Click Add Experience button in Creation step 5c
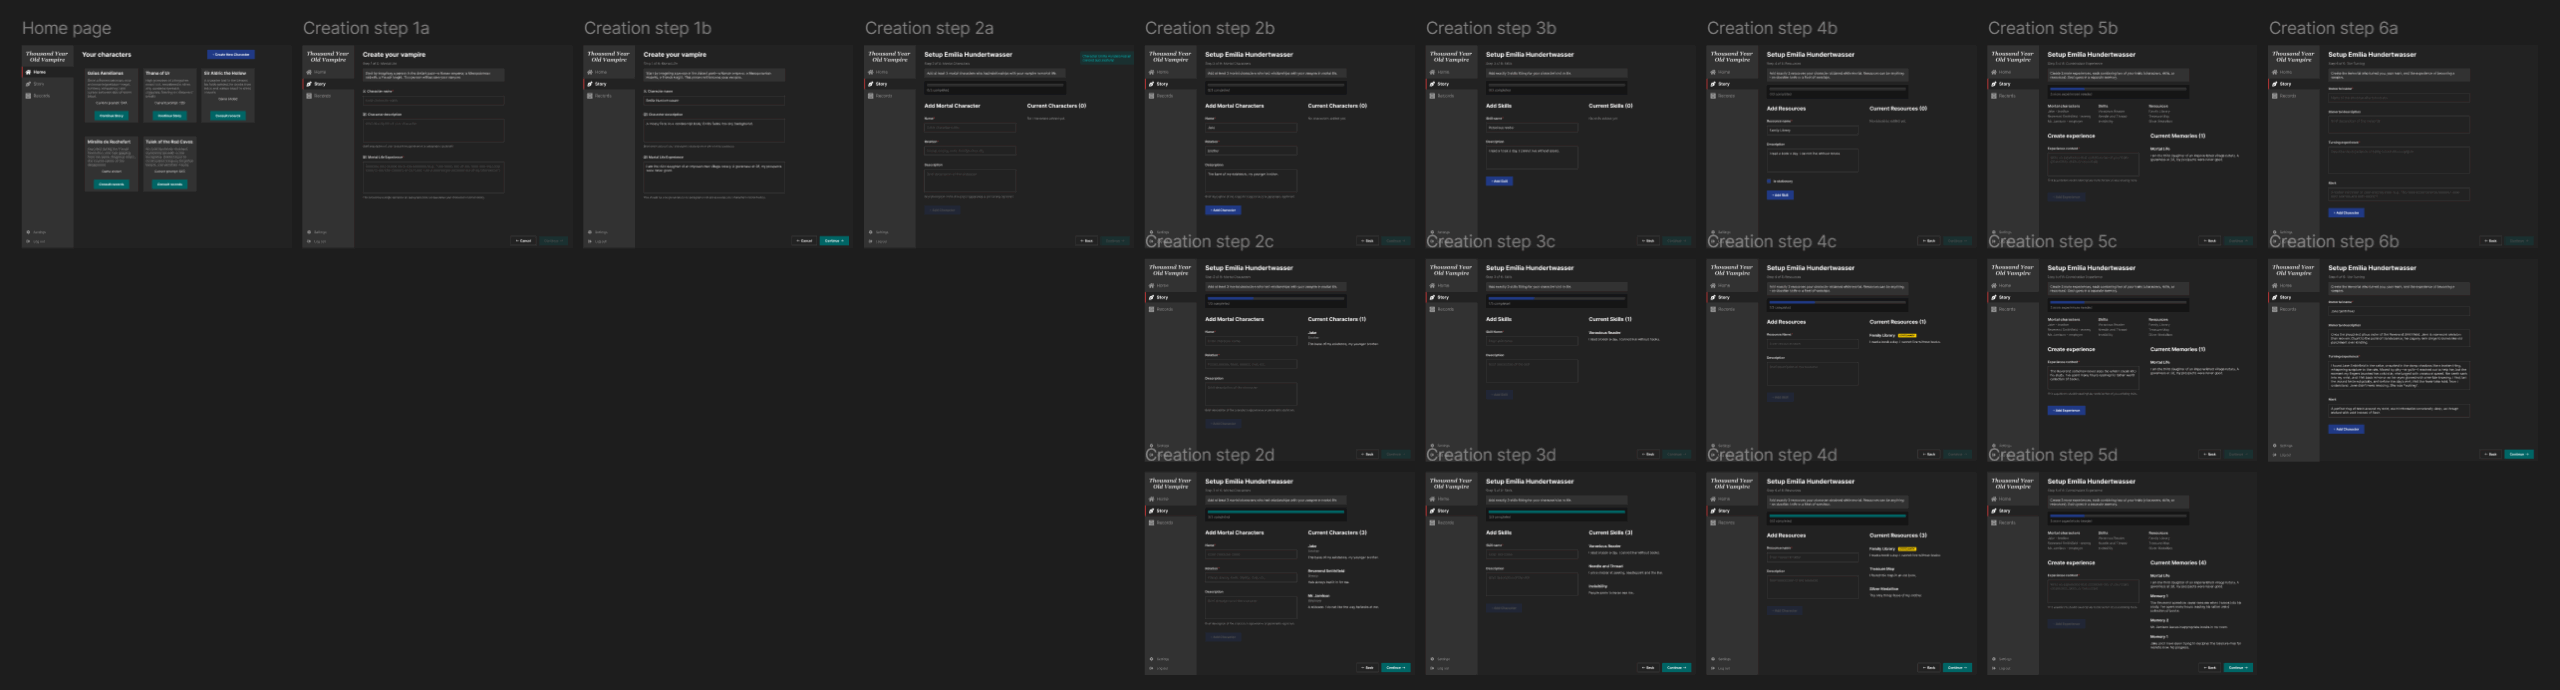Screen dimensions: 2560x690 click(2066, 410)
